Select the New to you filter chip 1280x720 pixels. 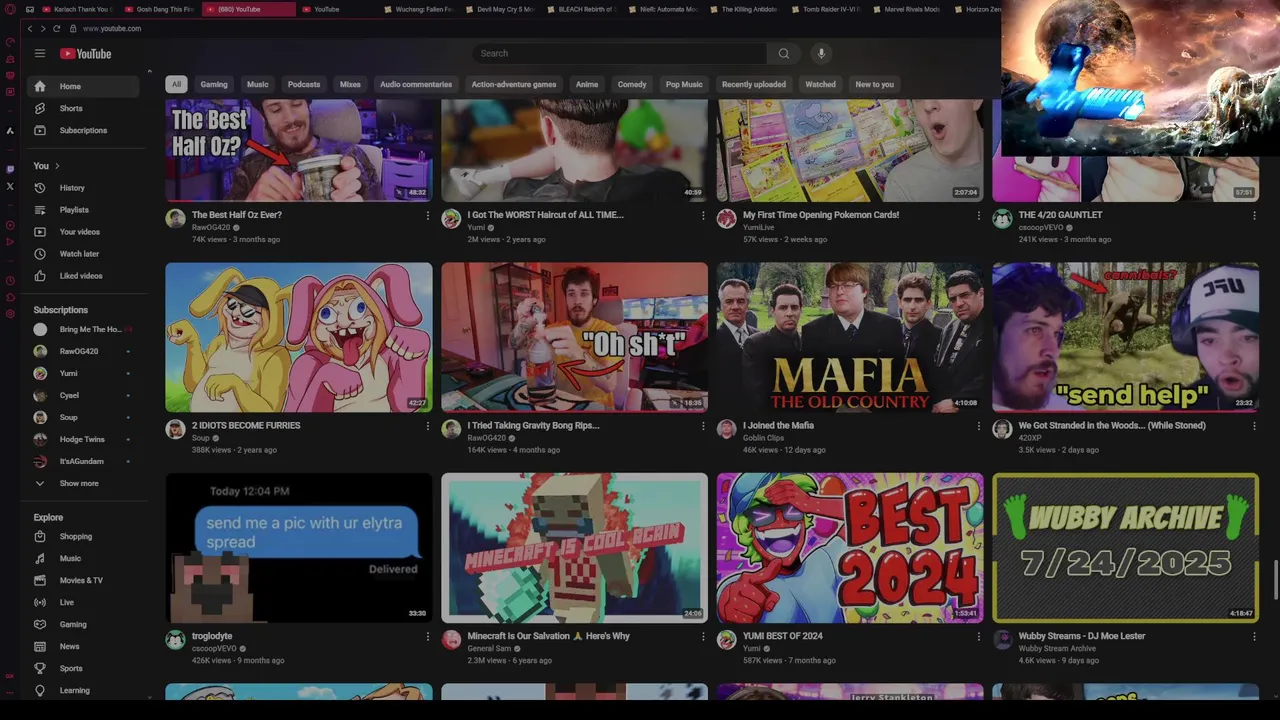pyautogui.click(x=875, y=84)
